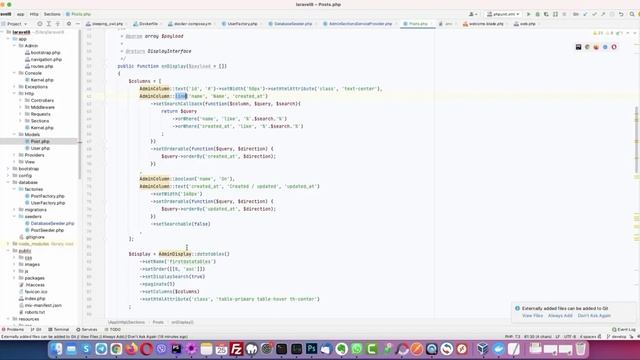Expand the bootstrap folder

[9, 169]
